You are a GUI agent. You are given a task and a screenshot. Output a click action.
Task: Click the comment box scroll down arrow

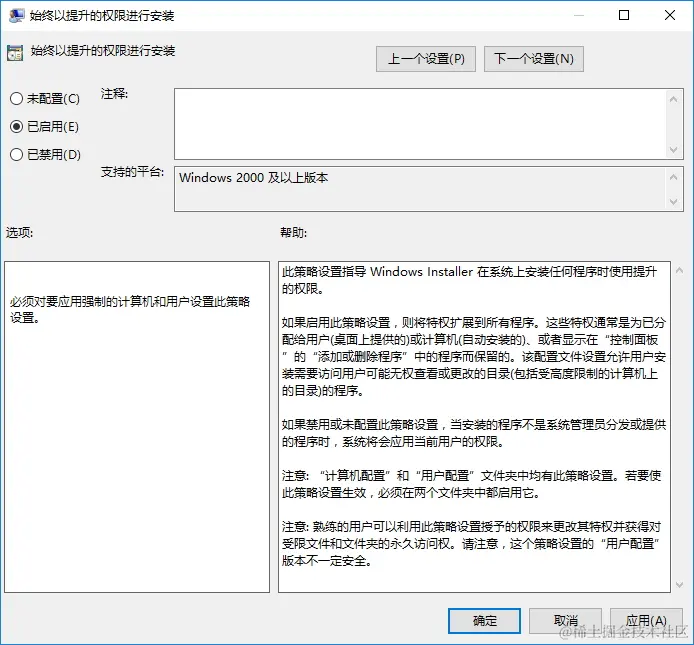click(674, 150)
